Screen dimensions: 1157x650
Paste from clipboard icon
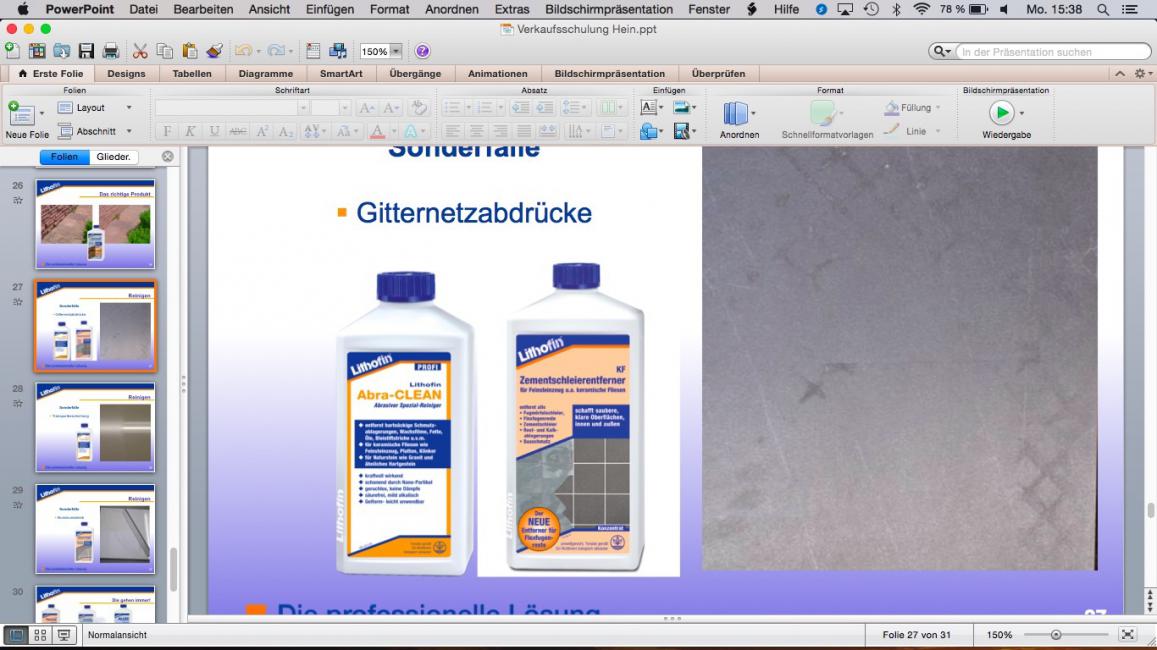pos(190,51)
